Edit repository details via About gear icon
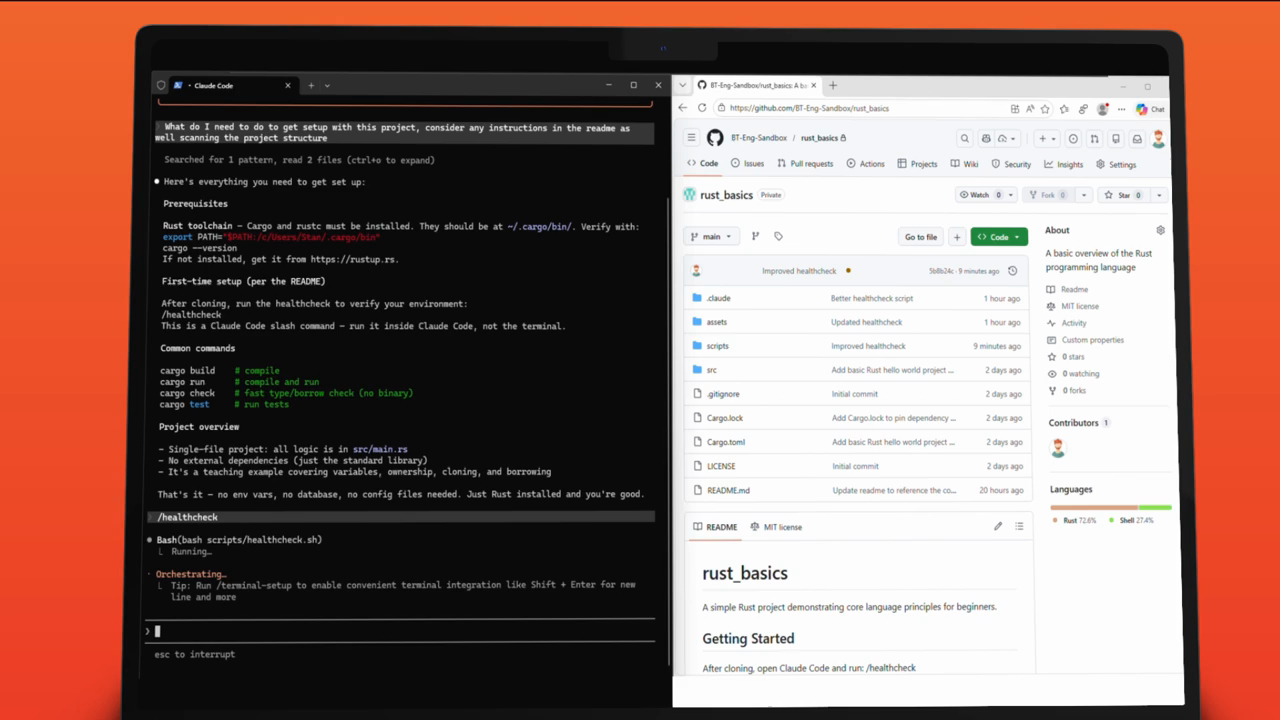 (1160, 230)
